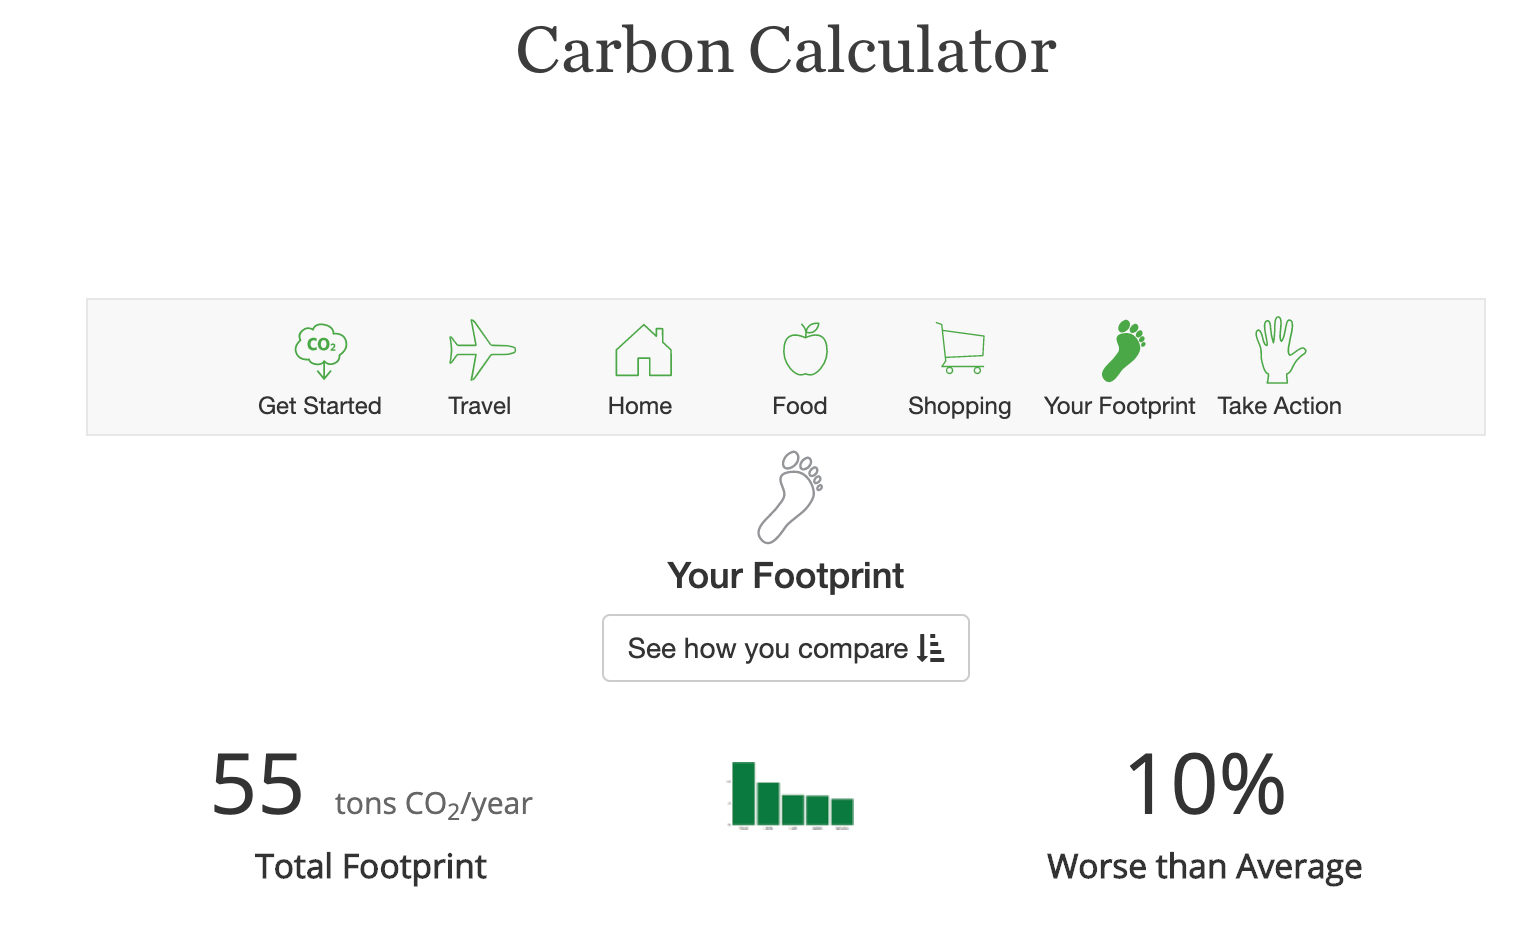This screenshot has width=1518, height=938.
Task: Select the Your Footprint tab label
Action: pyautogui.click(x=1120, y=406)
